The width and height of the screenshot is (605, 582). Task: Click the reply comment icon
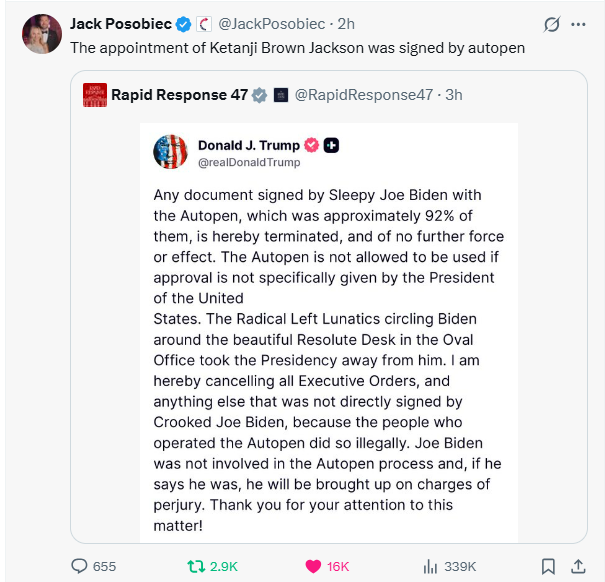tap(81, 566)
